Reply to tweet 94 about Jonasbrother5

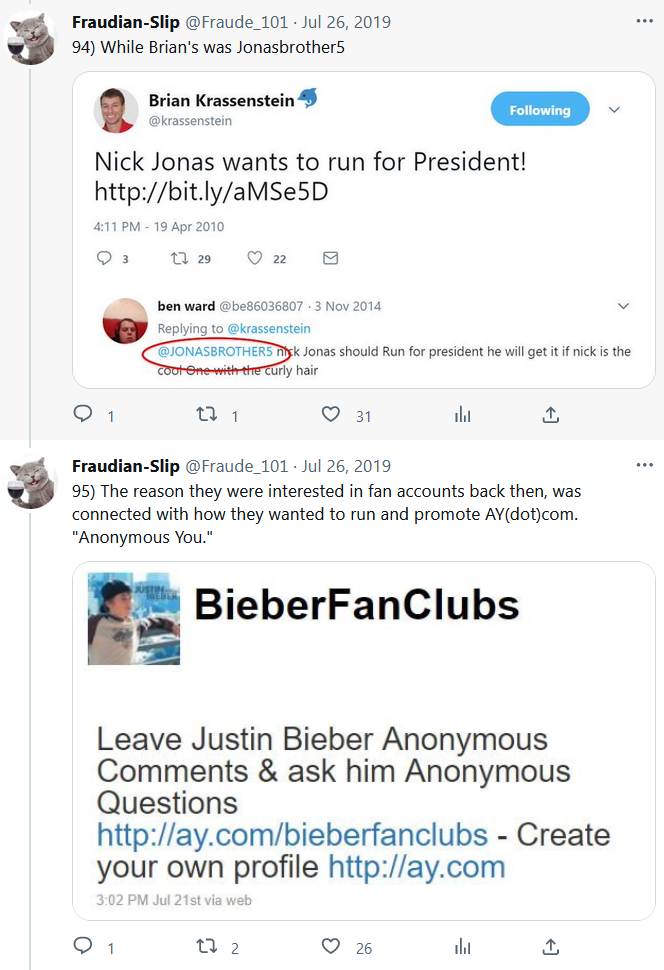pos(84,415)
